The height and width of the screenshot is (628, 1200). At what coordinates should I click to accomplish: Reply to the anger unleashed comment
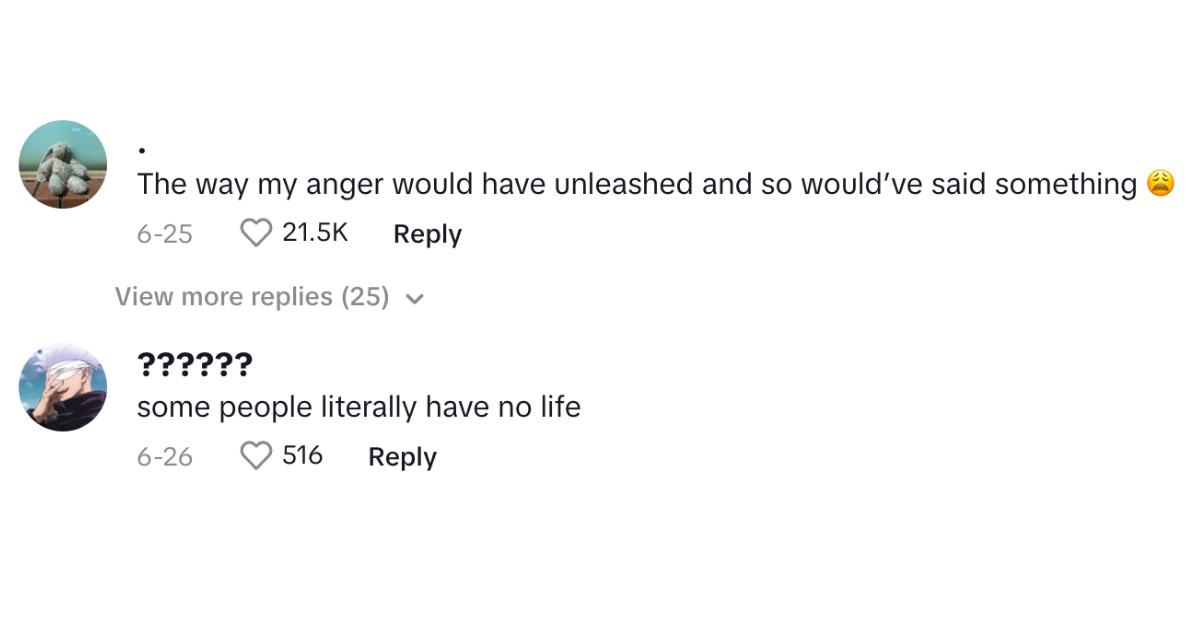[x=427, y=234]
